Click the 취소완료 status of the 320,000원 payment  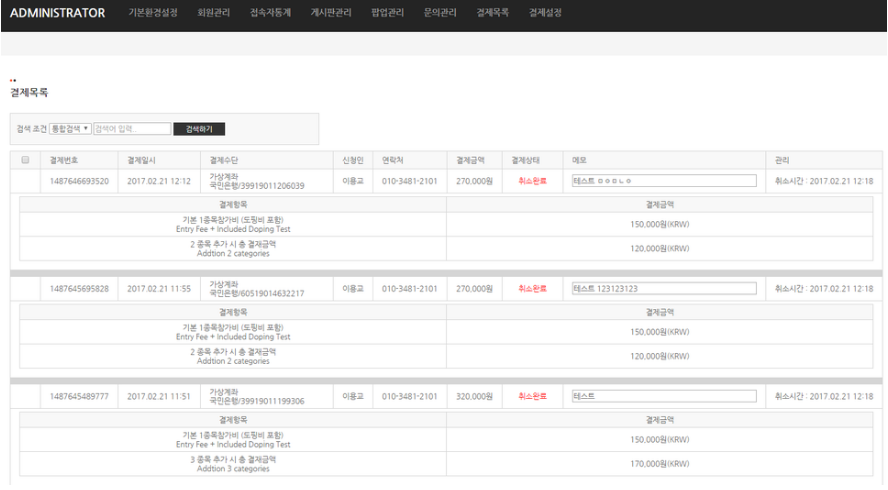[532, 397]
